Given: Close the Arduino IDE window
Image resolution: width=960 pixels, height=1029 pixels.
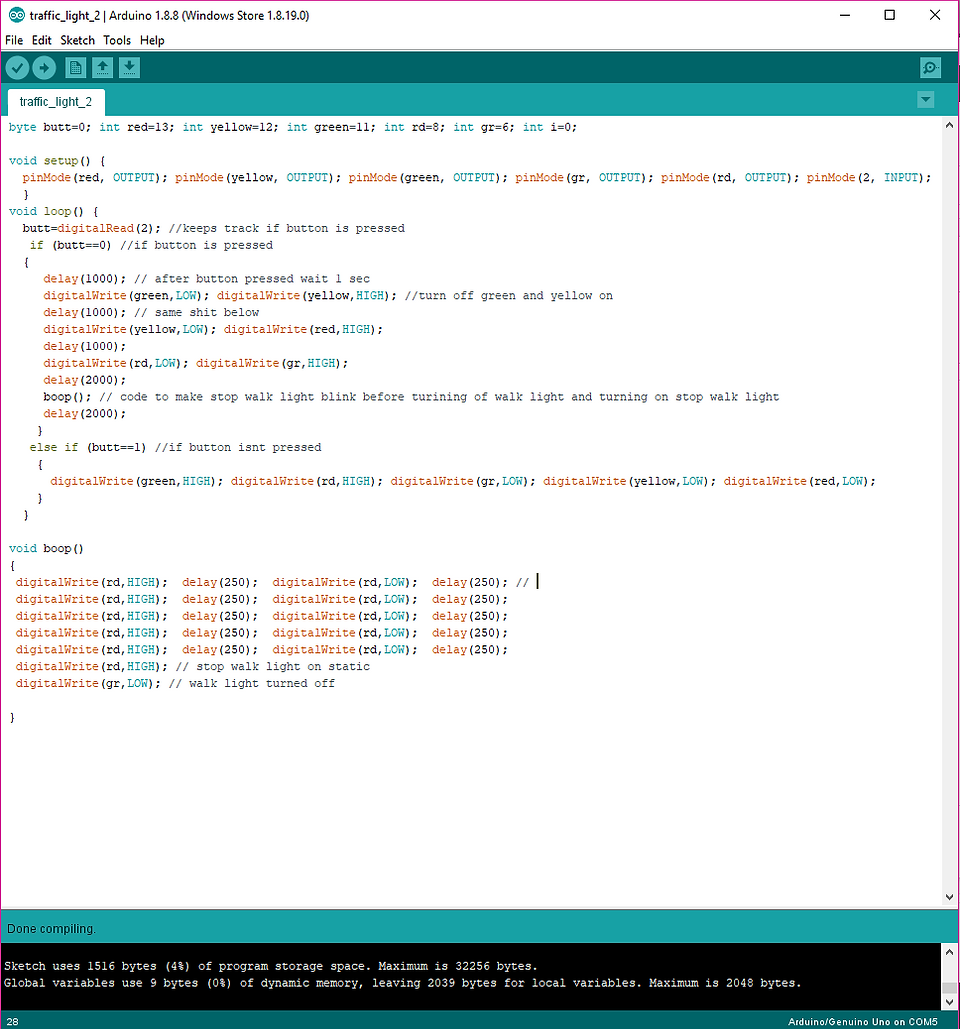Looking at the screenshot, I should 935,15.
